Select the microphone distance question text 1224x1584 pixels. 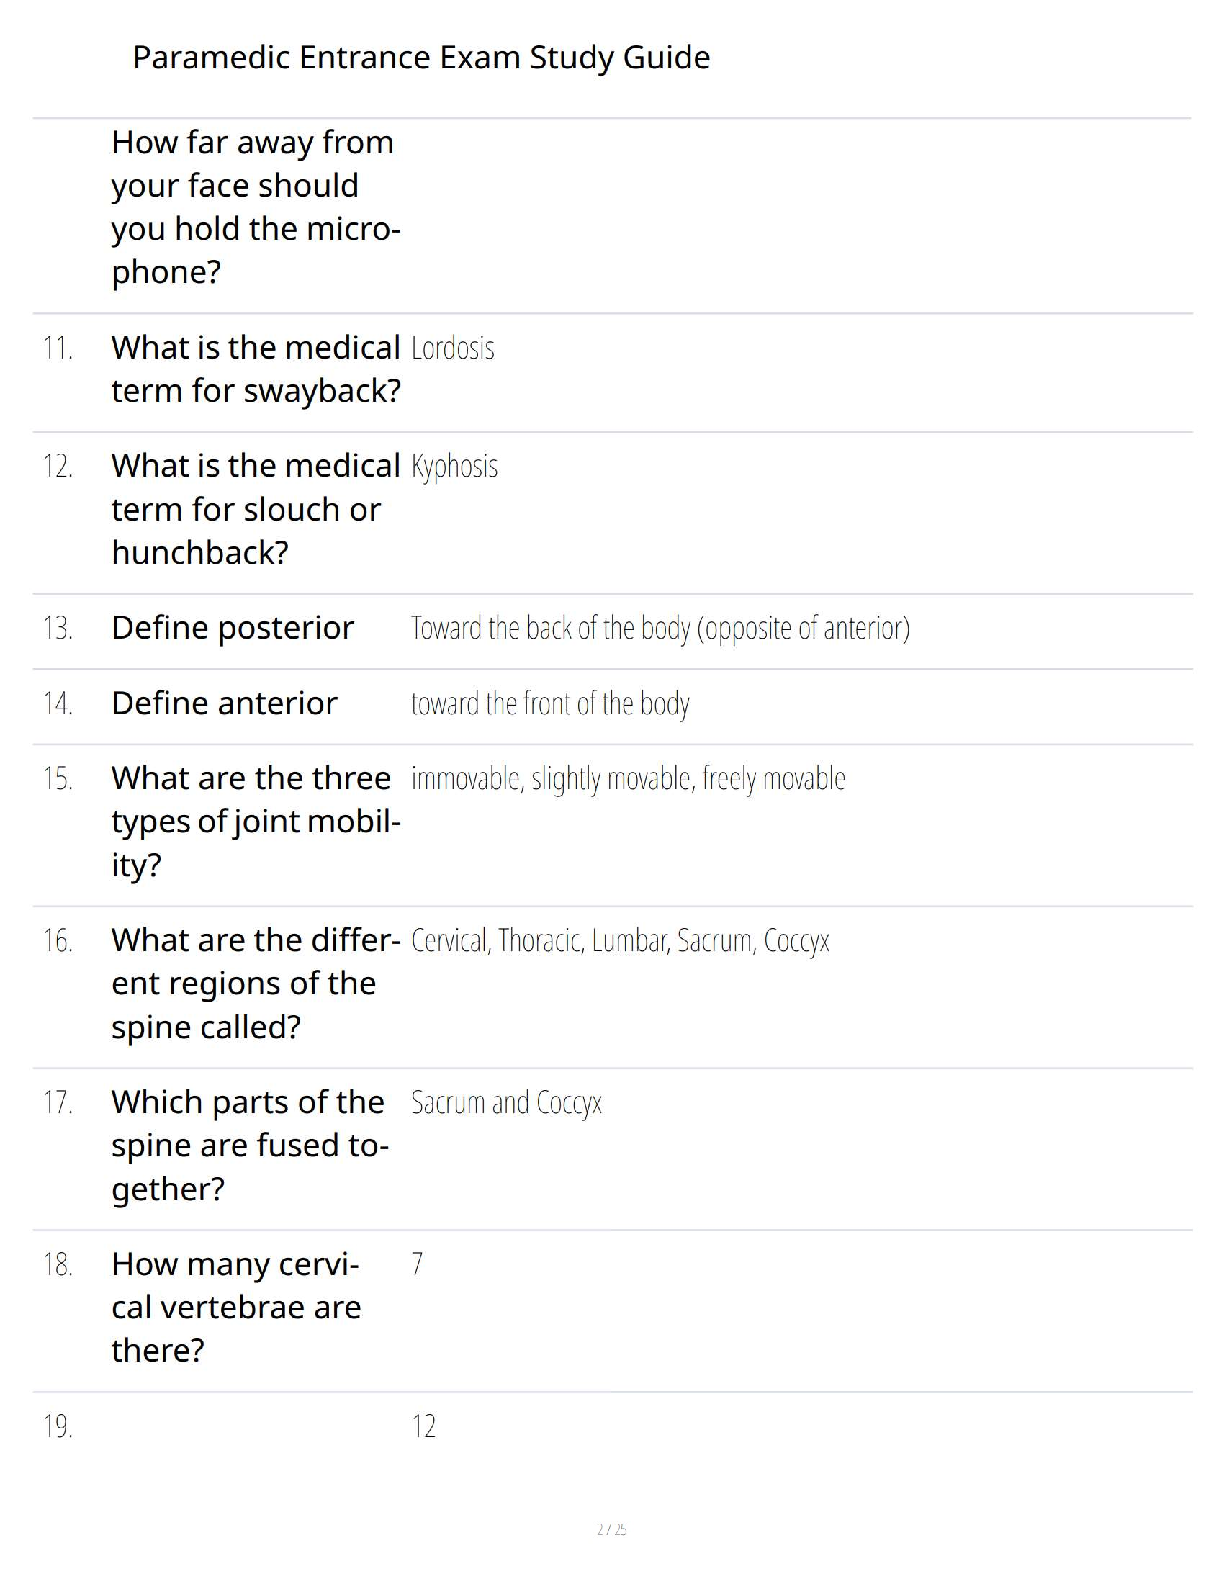[256, 207]
